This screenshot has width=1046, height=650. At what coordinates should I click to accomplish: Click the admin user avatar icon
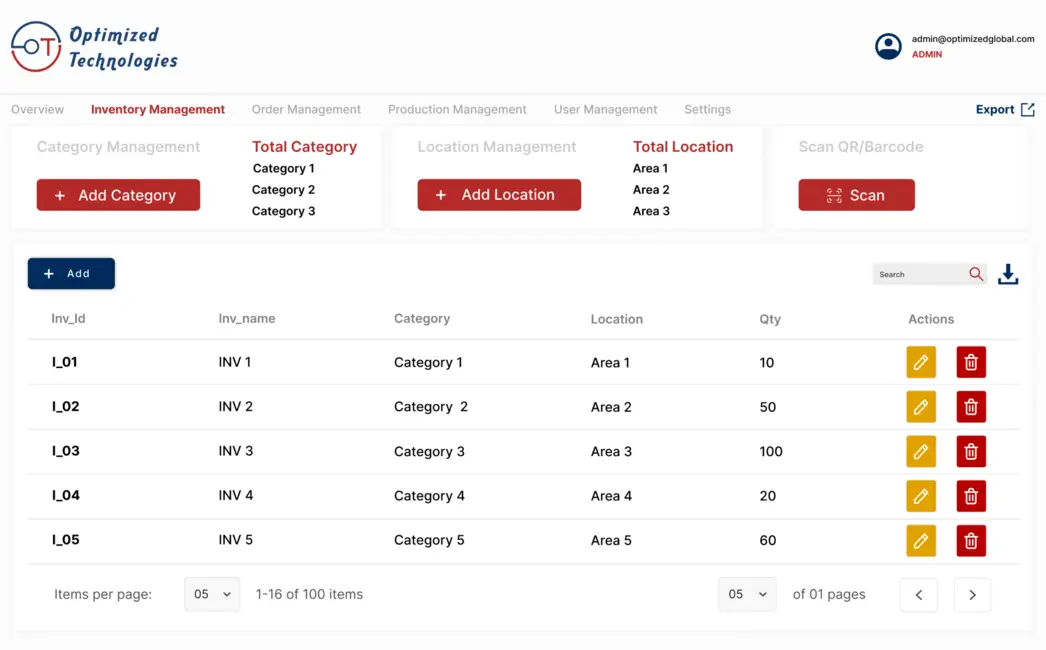888,46
